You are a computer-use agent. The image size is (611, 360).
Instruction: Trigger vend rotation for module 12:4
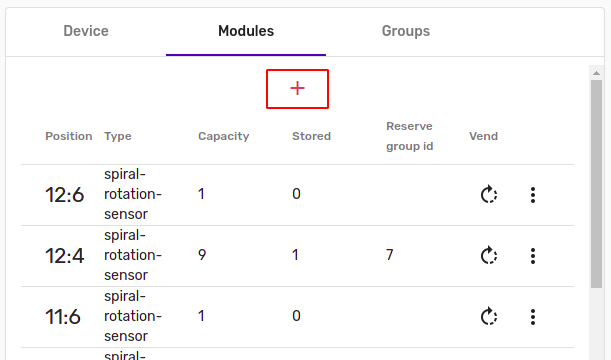[x=489, y=256]
